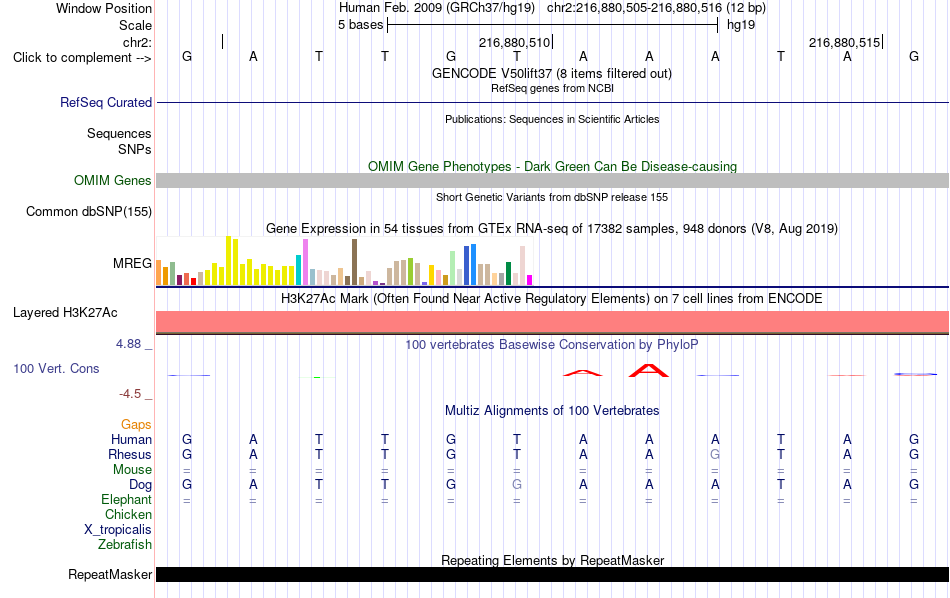Click the 4.88 PhyloP upper scale value
The image size is (950, 598).
pos(128,344)
